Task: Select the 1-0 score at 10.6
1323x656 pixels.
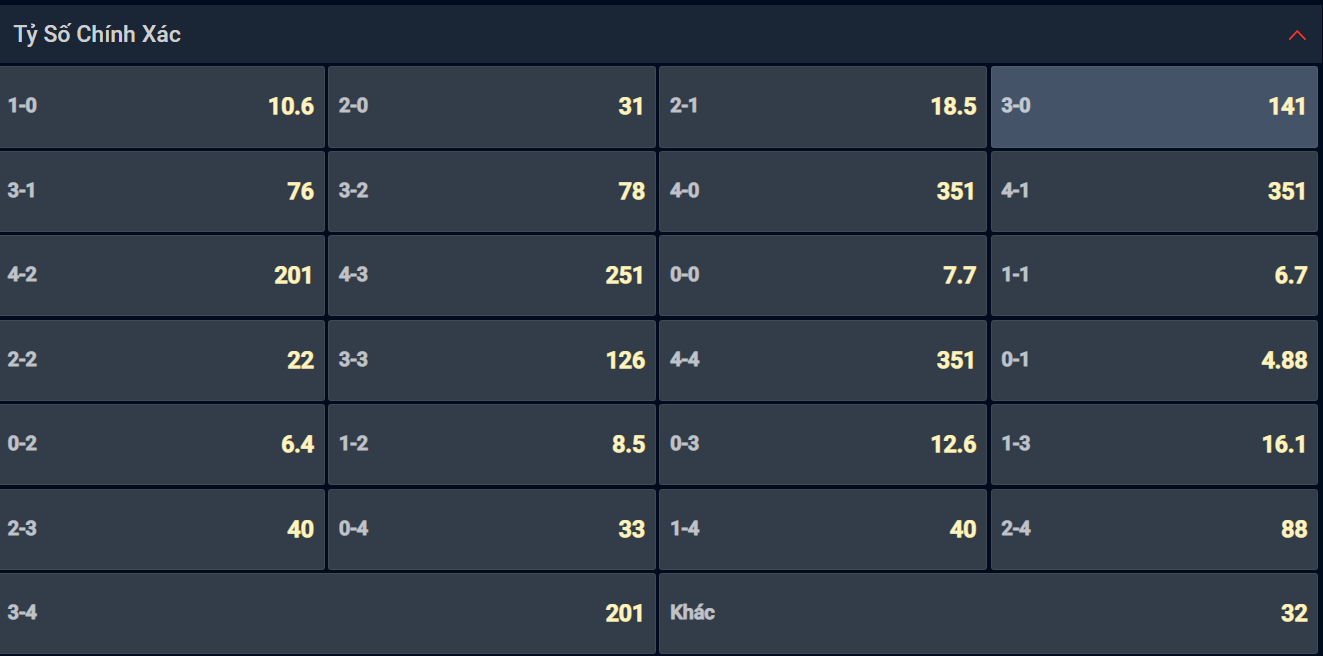Action: pos(162,107)
